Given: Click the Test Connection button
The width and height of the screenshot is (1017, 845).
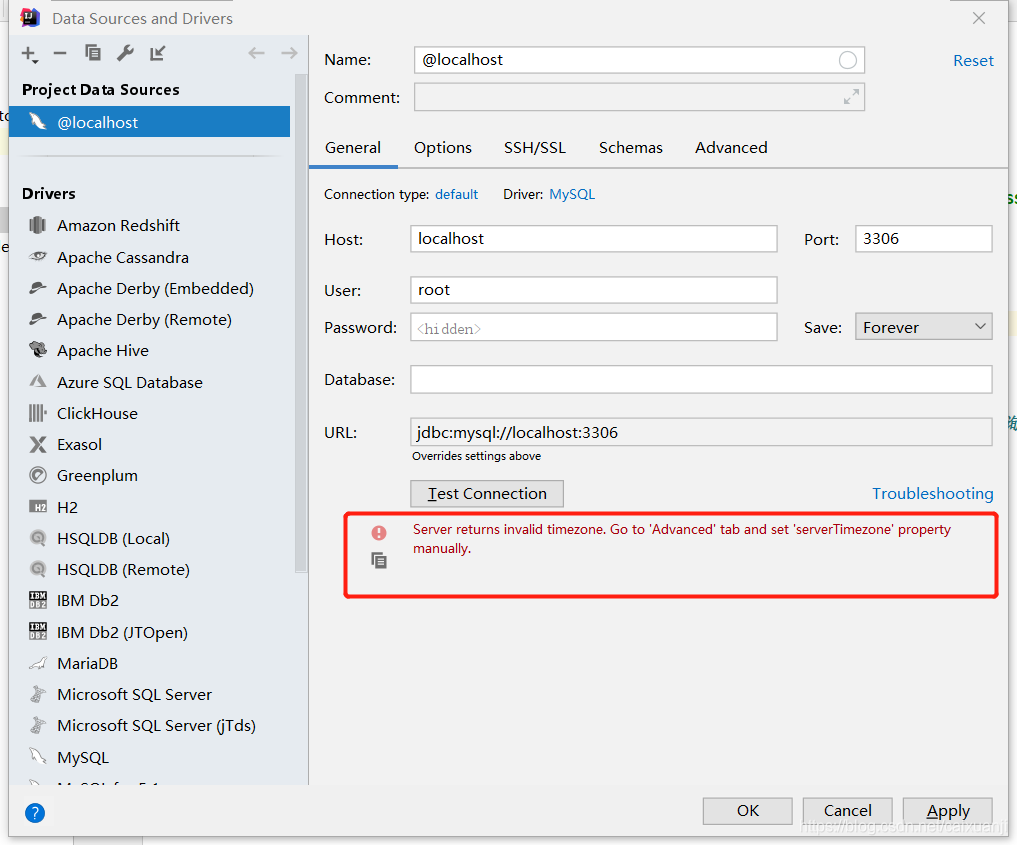Looking at the screenshot, I should coord(487,494).
